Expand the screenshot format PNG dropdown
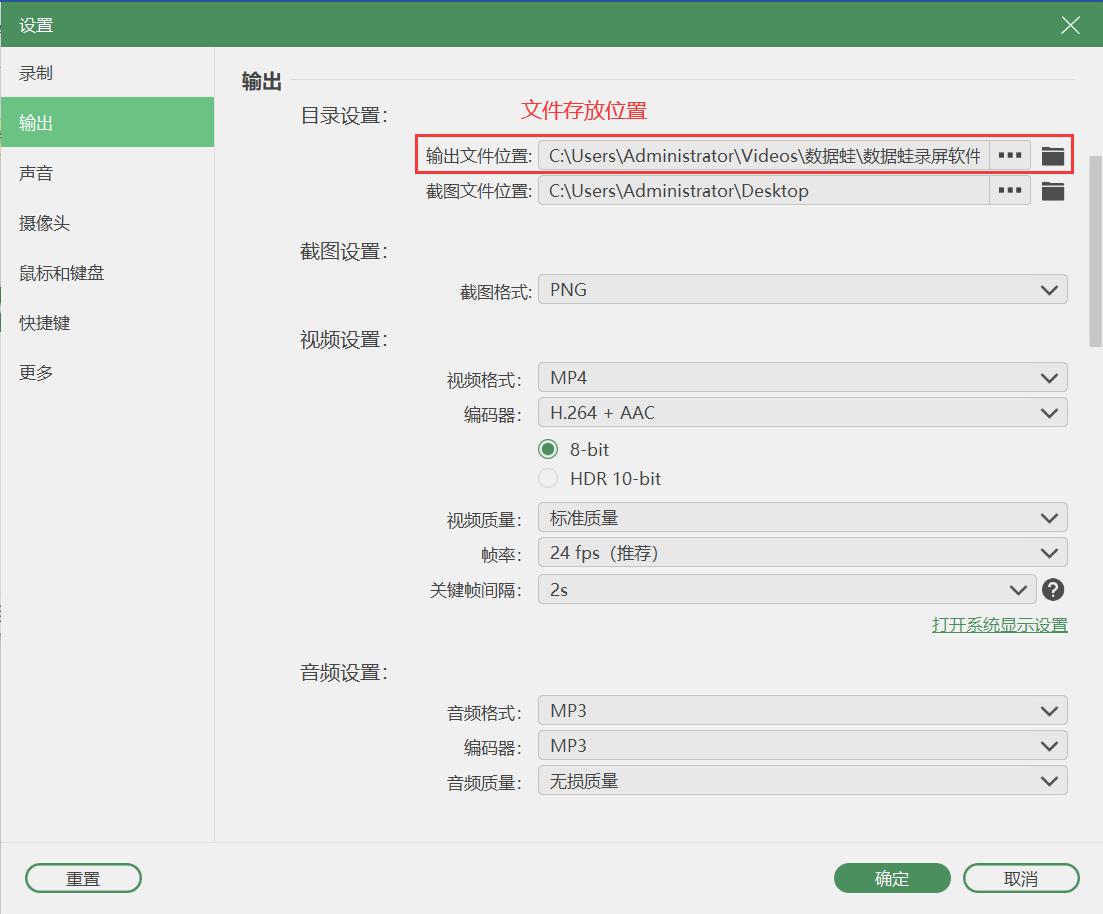Screen dimensions: 1103x914 point(803,290)
